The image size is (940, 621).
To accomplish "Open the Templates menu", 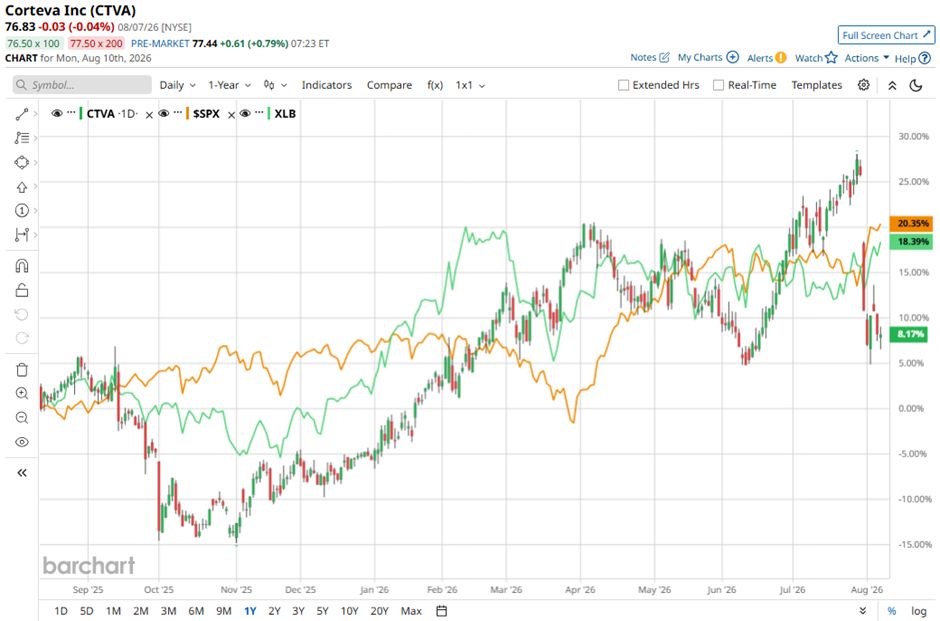I will coord(817,85).
